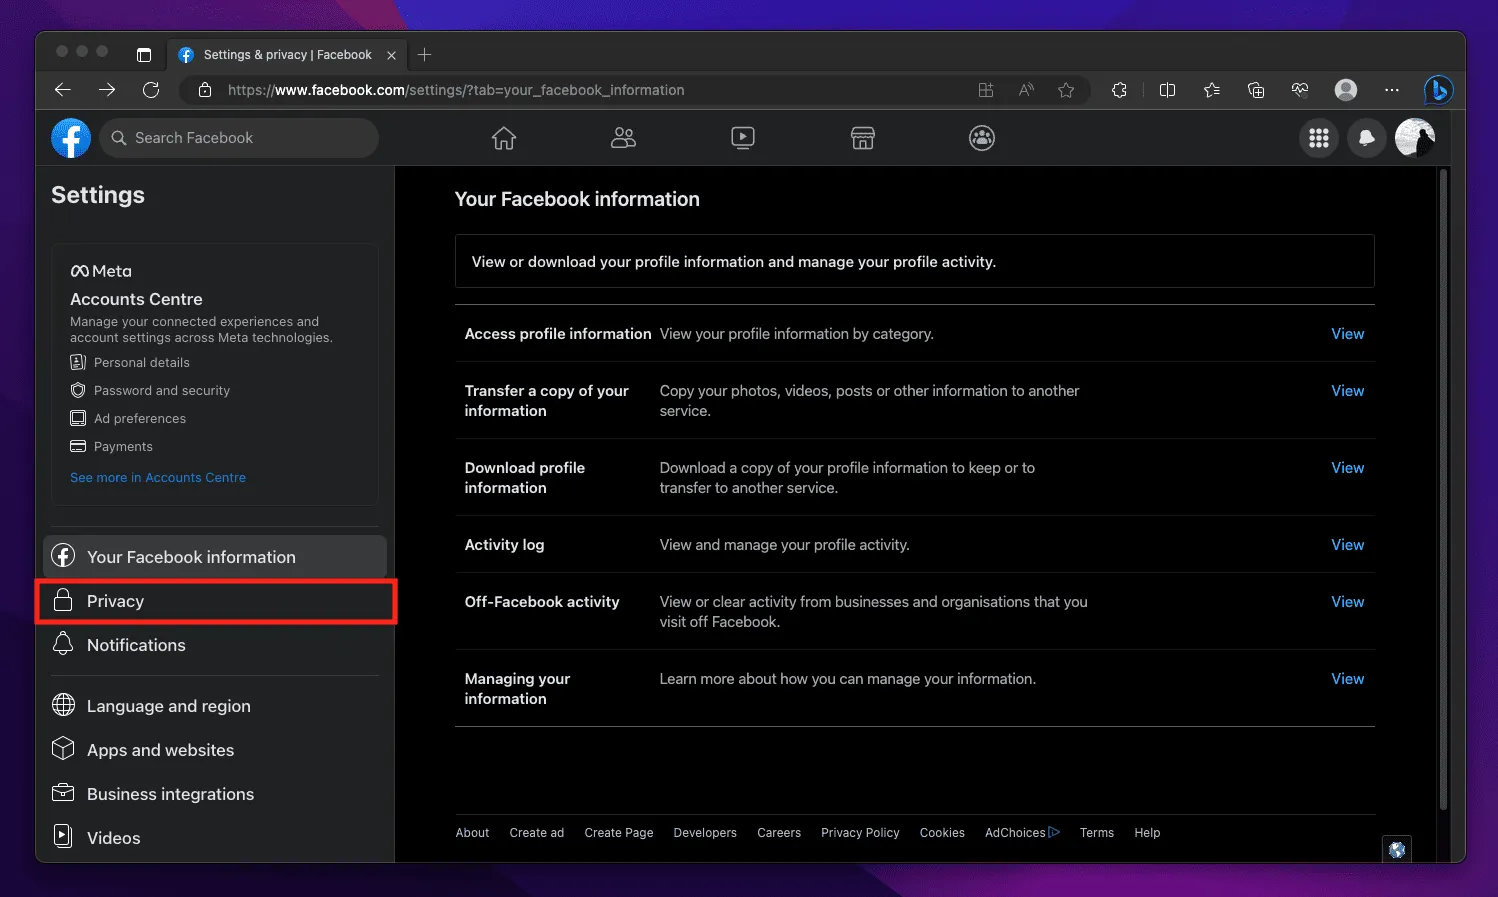The height and width of the screenshot is (897, 1498).
Task: View the Activity log
Action: point(1347,545)
